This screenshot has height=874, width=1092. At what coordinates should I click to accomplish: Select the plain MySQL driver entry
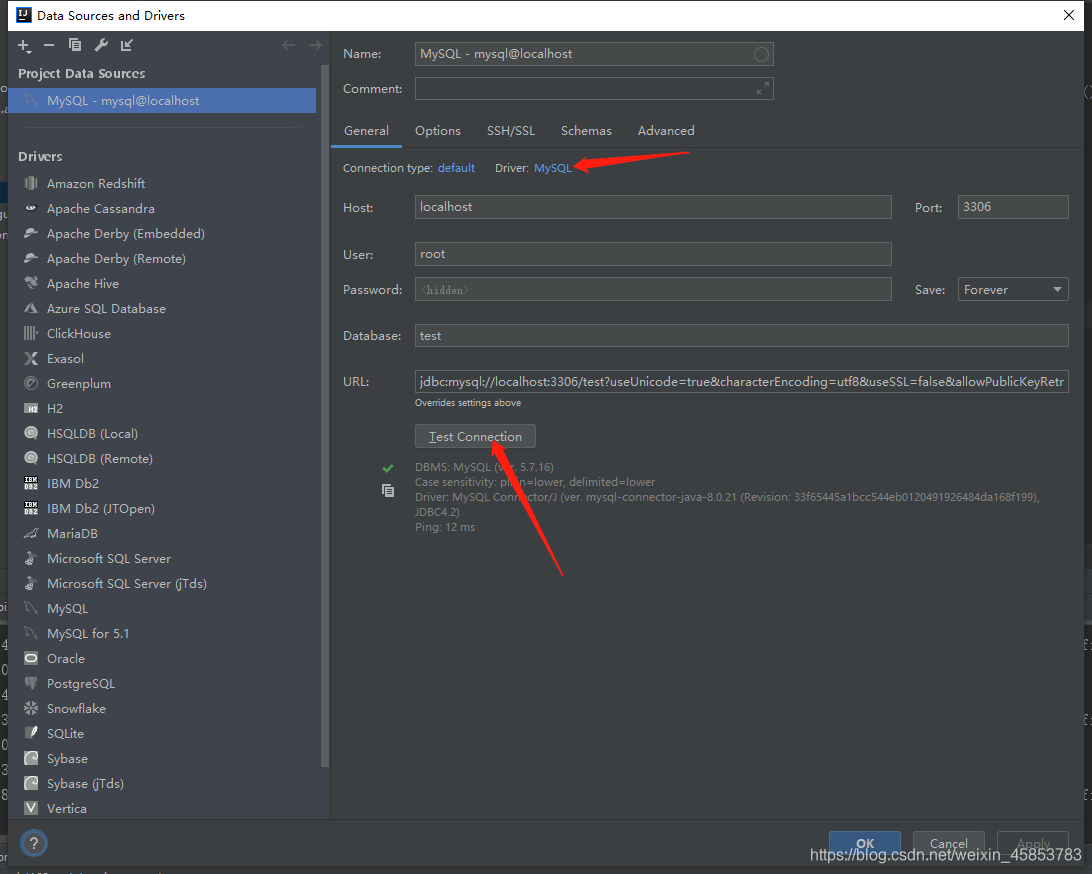click(68, 609)
